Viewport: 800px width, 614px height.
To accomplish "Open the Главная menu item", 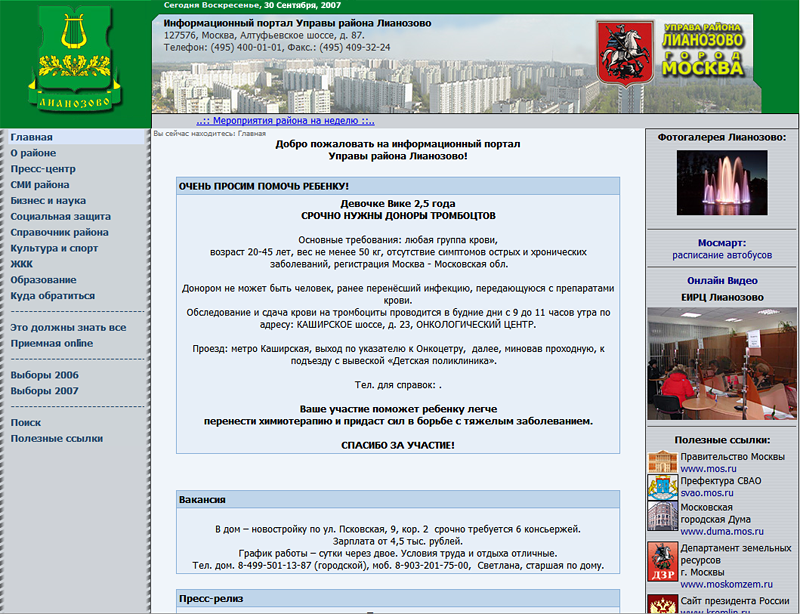I will point(32,137).
